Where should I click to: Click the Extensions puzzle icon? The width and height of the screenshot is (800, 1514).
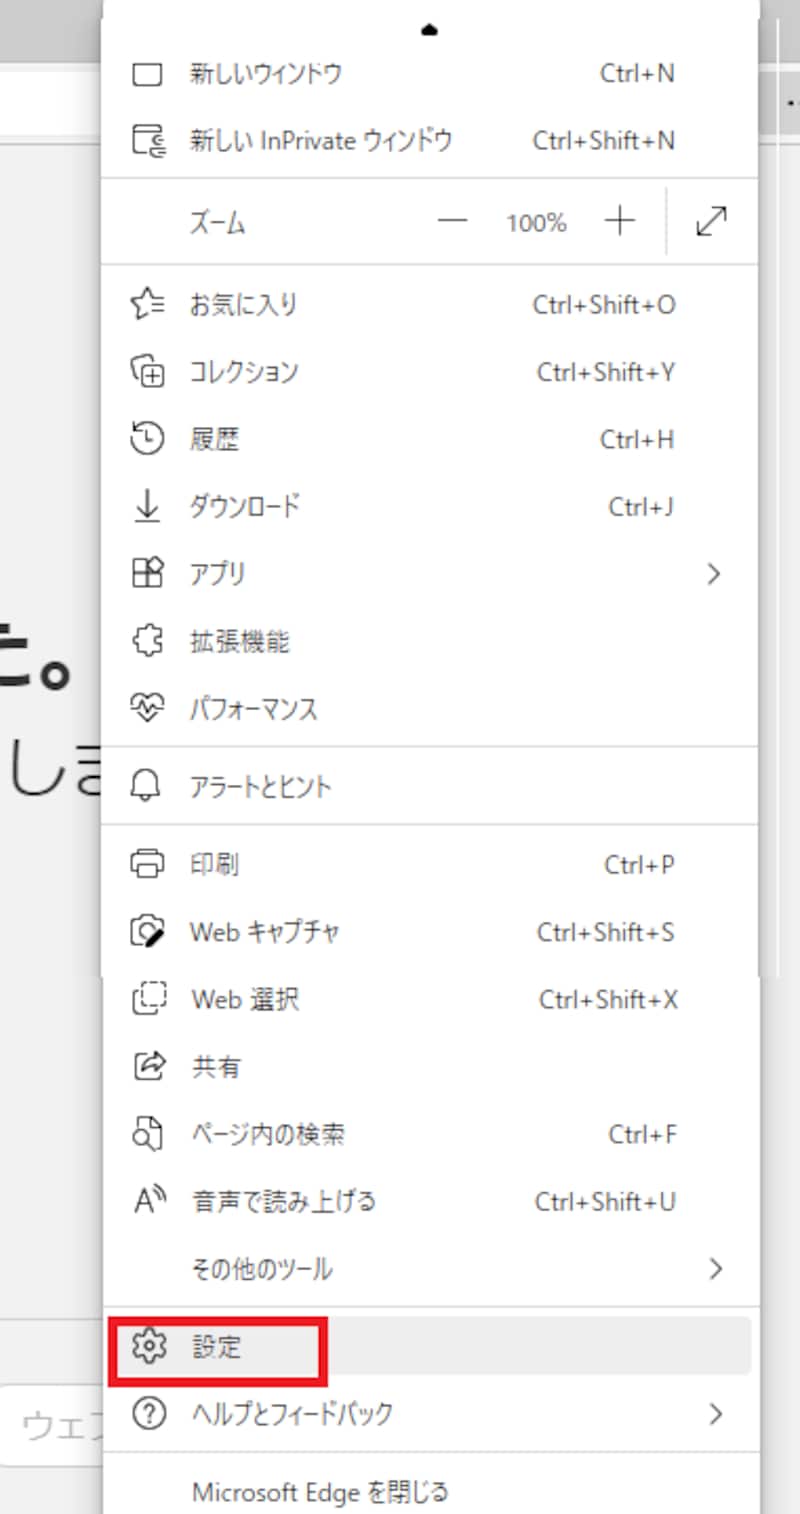tap(148, 641)
